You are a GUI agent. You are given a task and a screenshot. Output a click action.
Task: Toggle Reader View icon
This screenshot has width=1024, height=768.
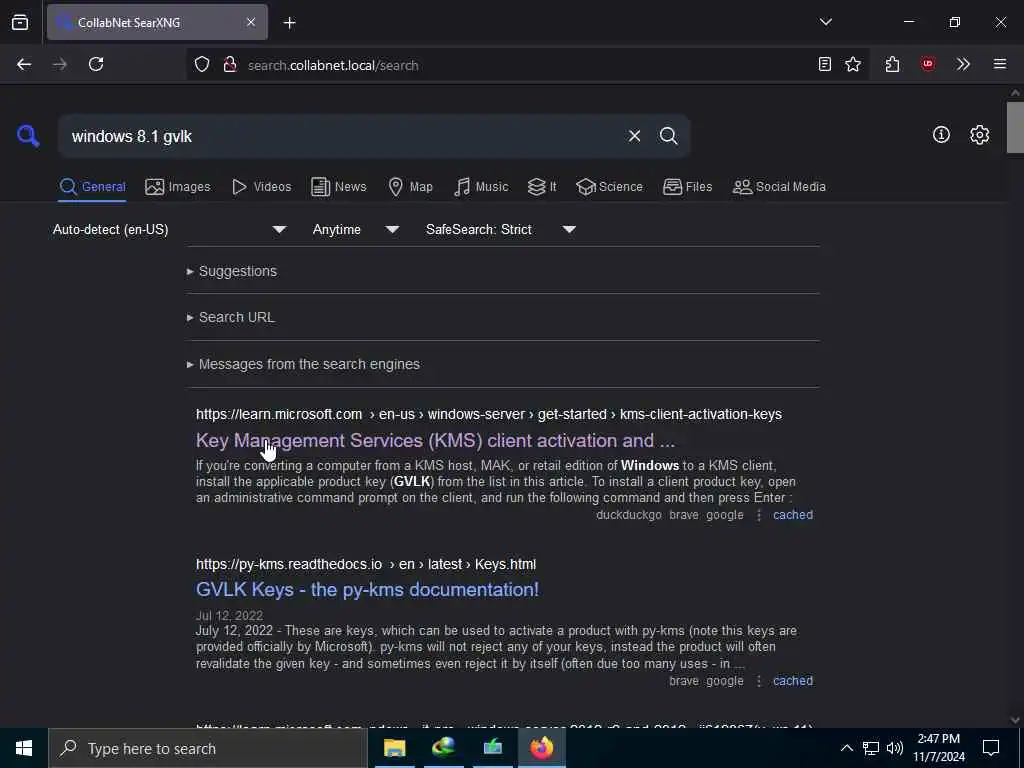coord(825,64)
